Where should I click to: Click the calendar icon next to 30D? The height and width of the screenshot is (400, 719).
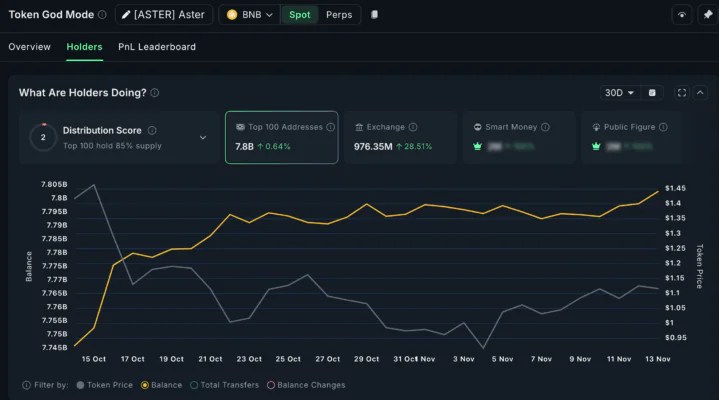[652, 93]
